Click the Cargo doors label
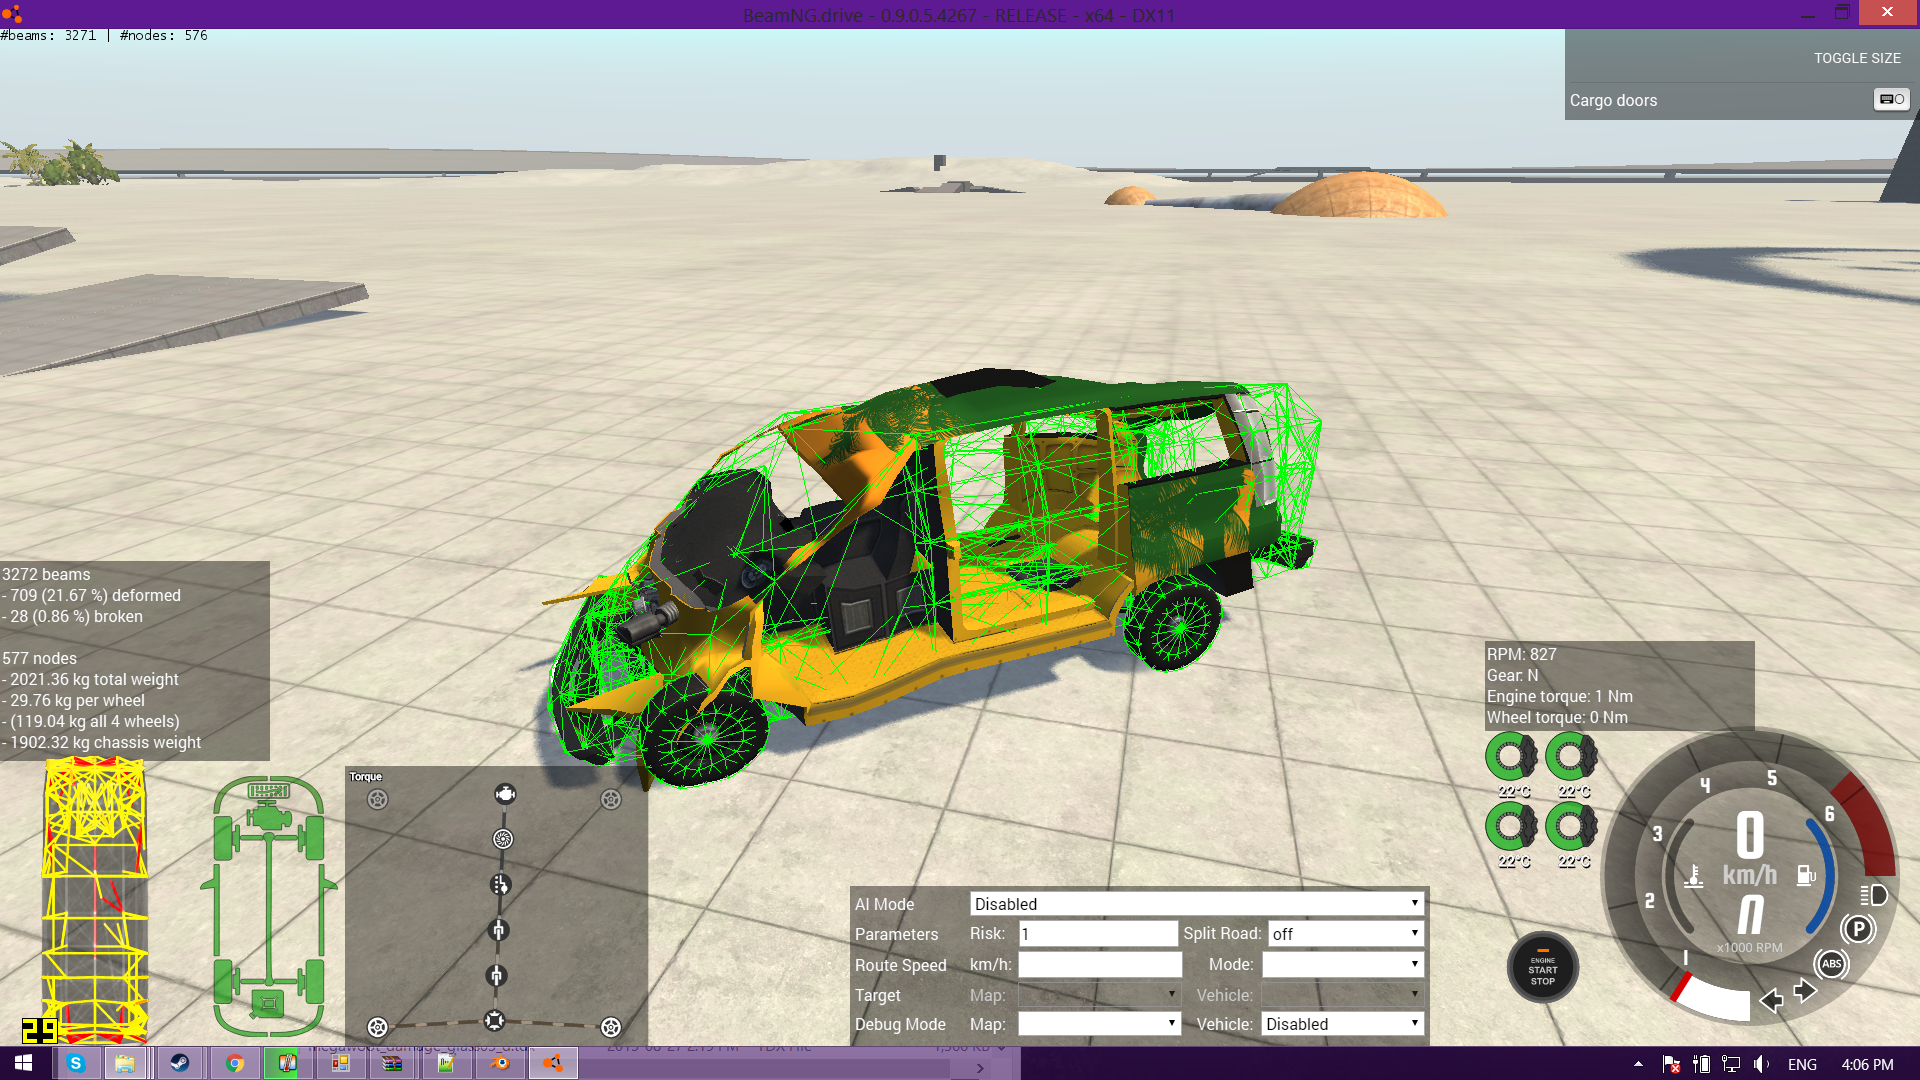 pos(1613,100)
